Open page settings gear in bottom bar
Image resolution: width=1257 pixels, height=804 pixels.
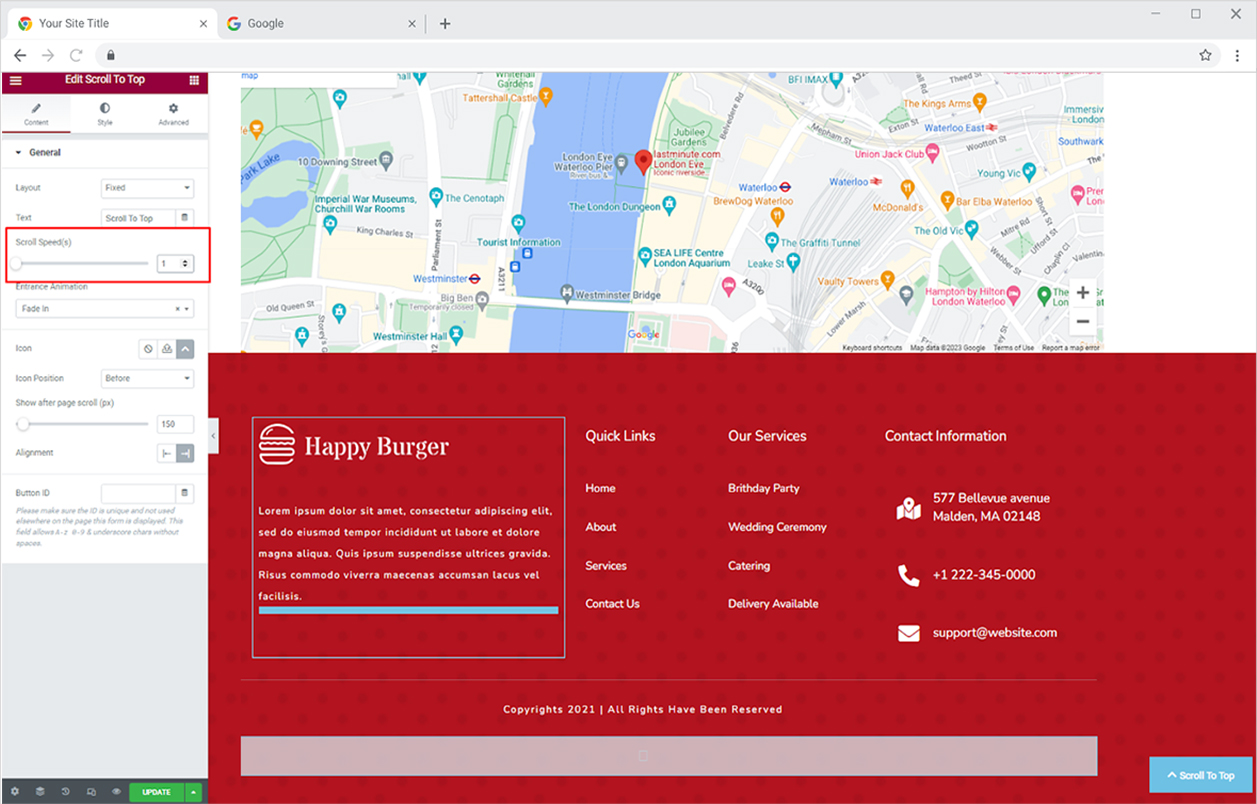point(15,792)
